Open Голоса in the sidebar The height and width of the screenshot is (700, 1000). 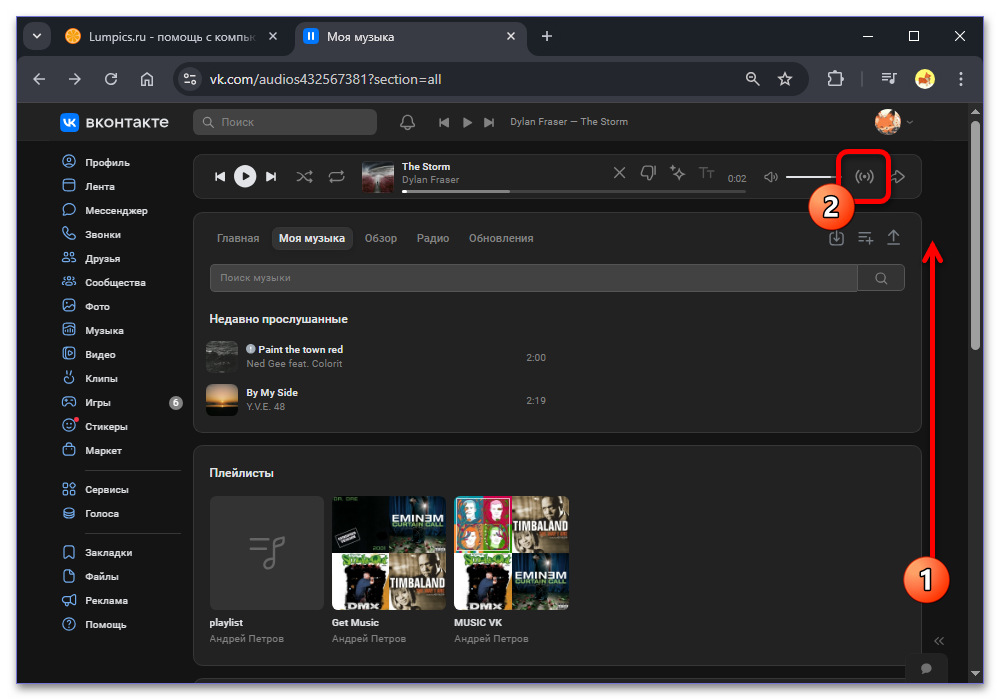[90, 513]
